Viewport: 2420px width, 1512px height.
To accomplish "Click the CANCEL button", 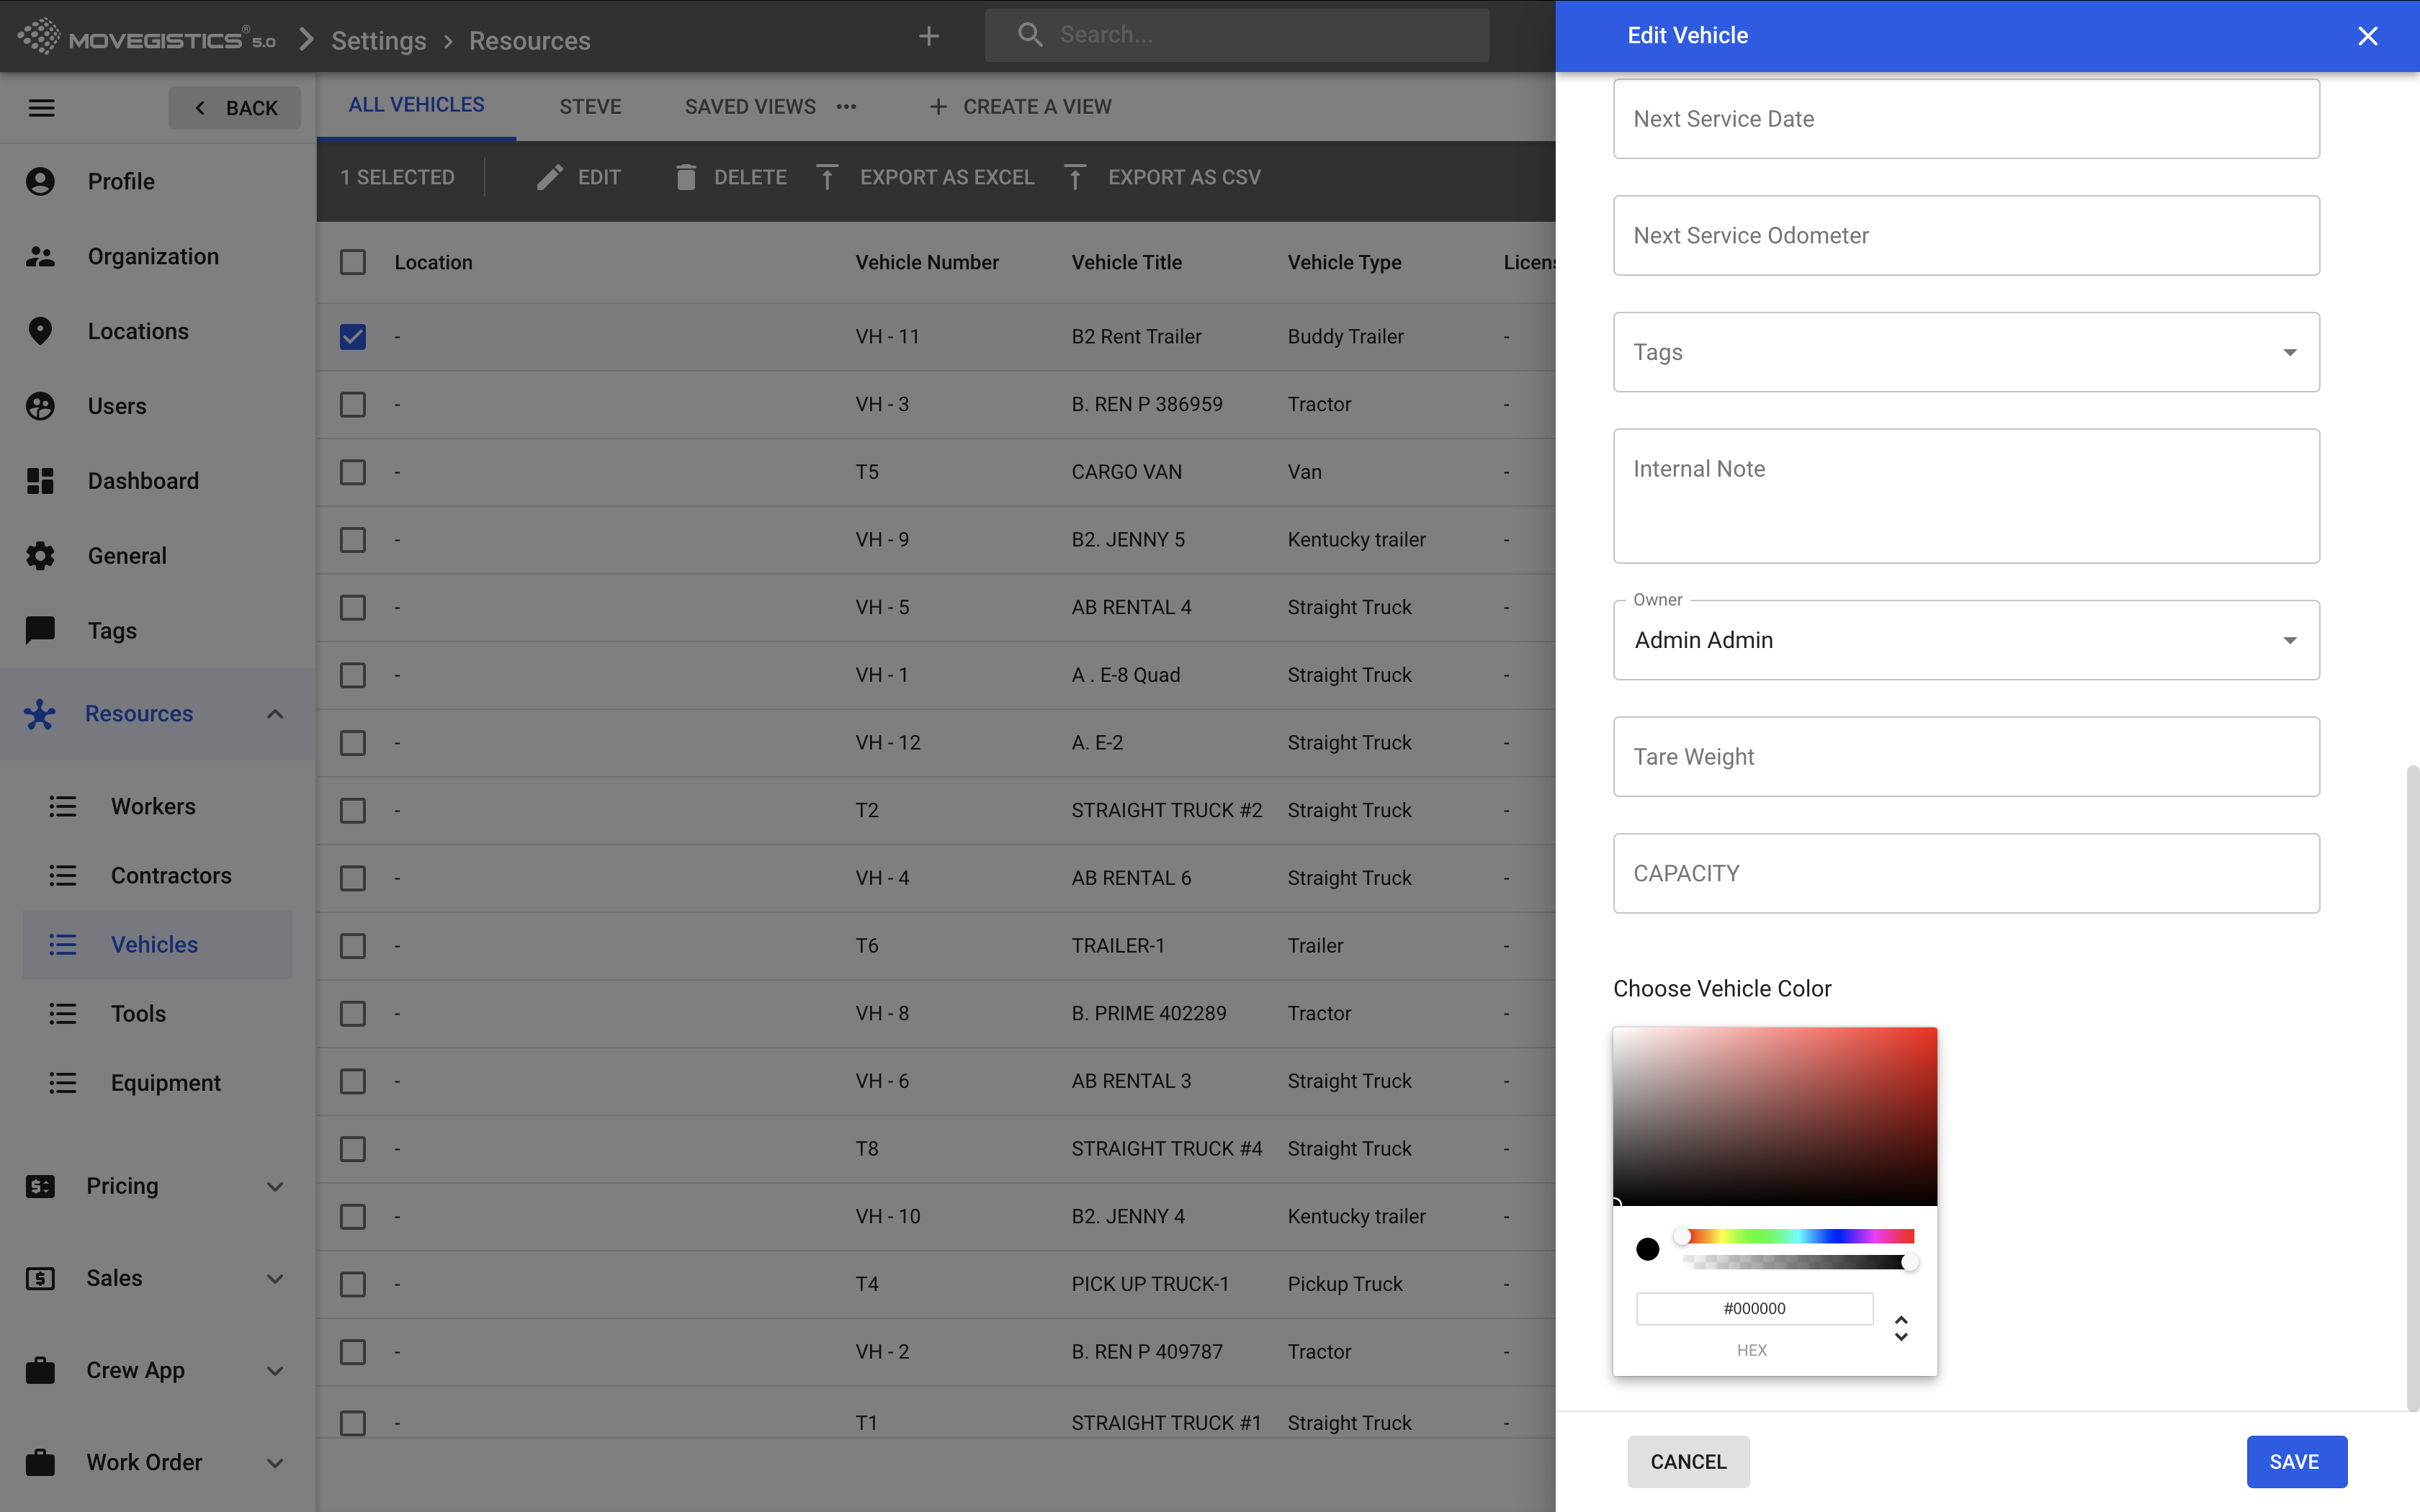I will pyautogui.click(x=1688, y=1462).
